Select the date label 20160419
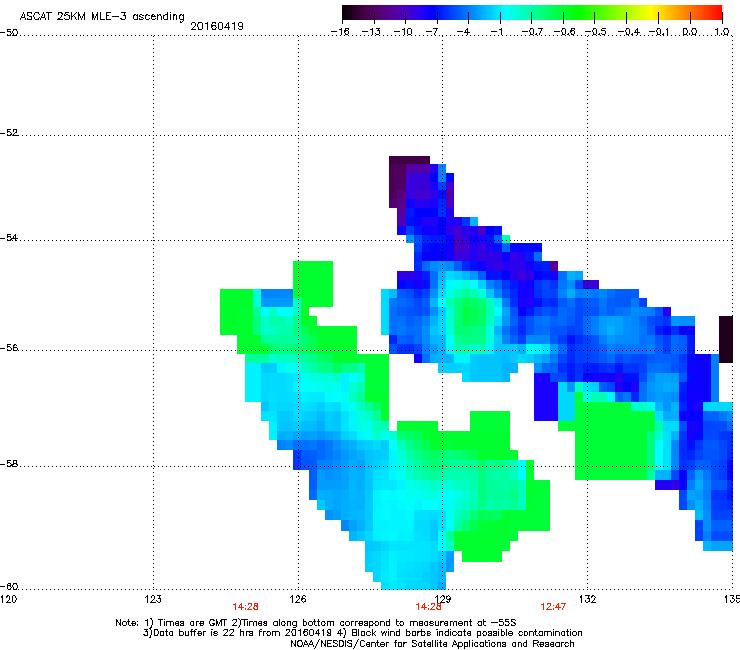Viewport: 740px width, 650px height. 217,26
